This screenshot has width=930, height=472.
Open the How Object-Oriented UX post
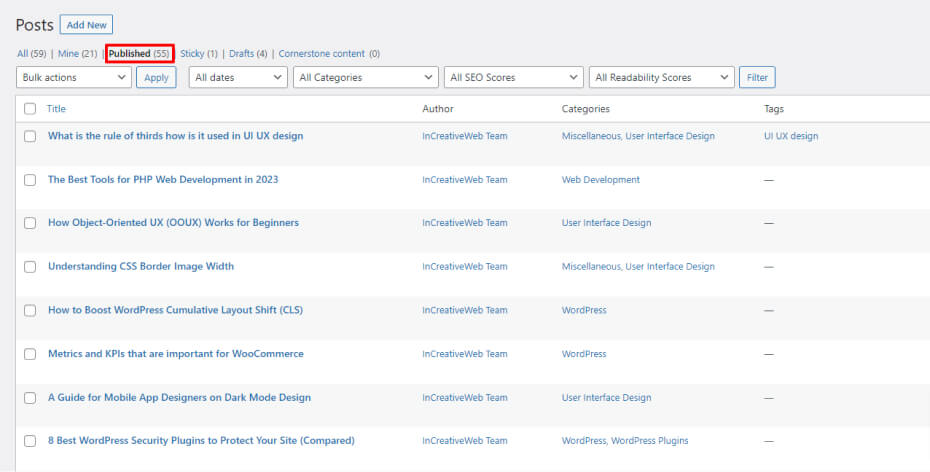(x=173, y=223)
